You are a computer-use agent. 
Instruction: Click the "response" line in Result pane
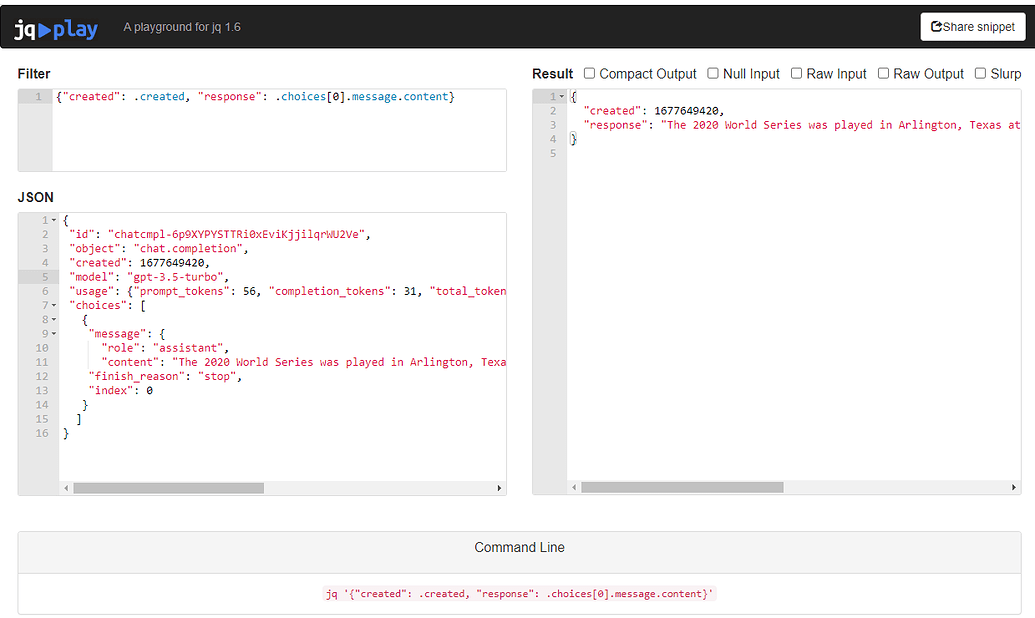(802, 125)
